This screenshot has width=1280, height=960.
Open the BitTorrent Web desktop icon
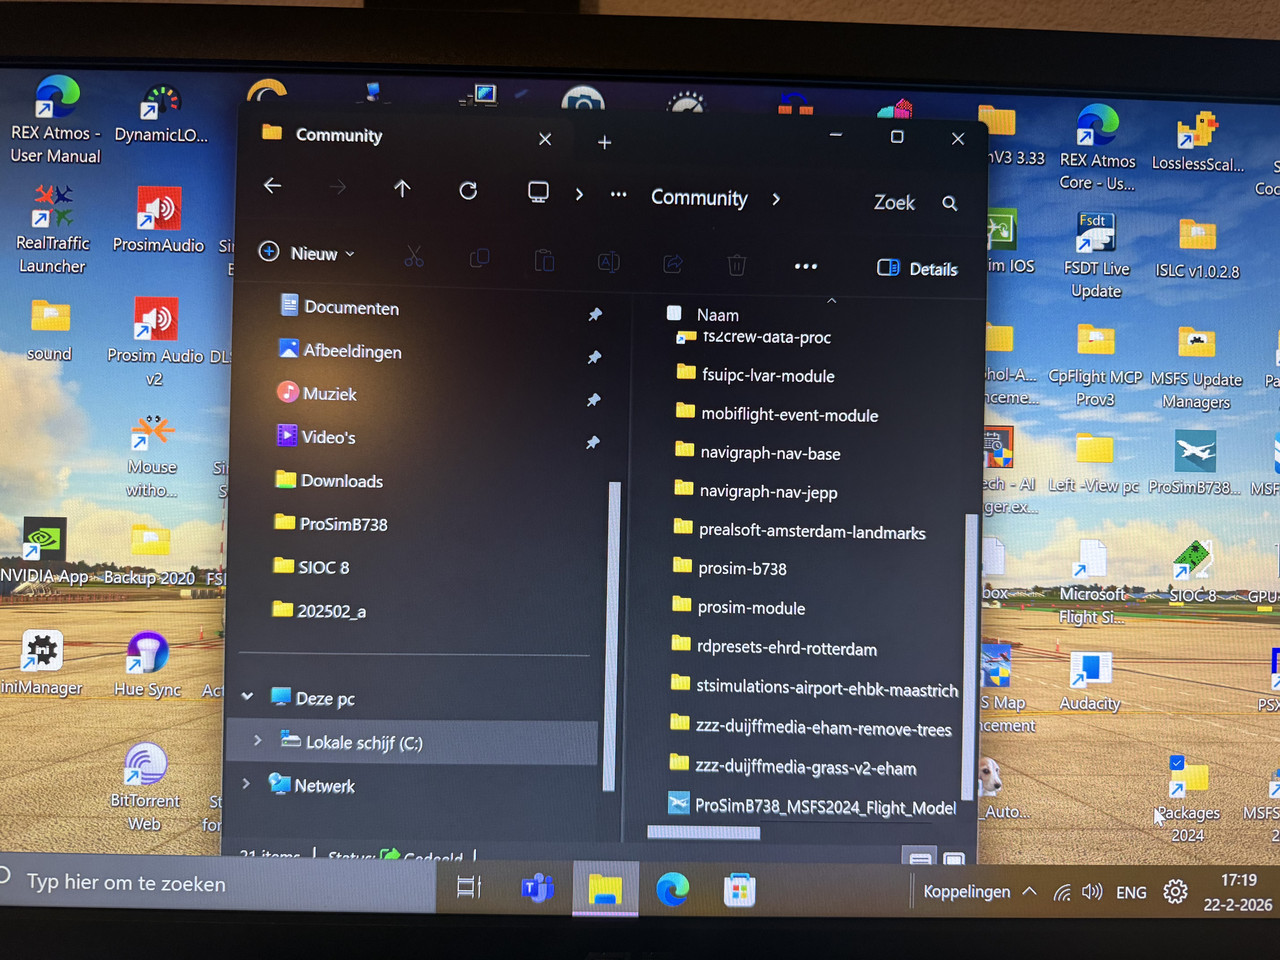coord(145,787)
